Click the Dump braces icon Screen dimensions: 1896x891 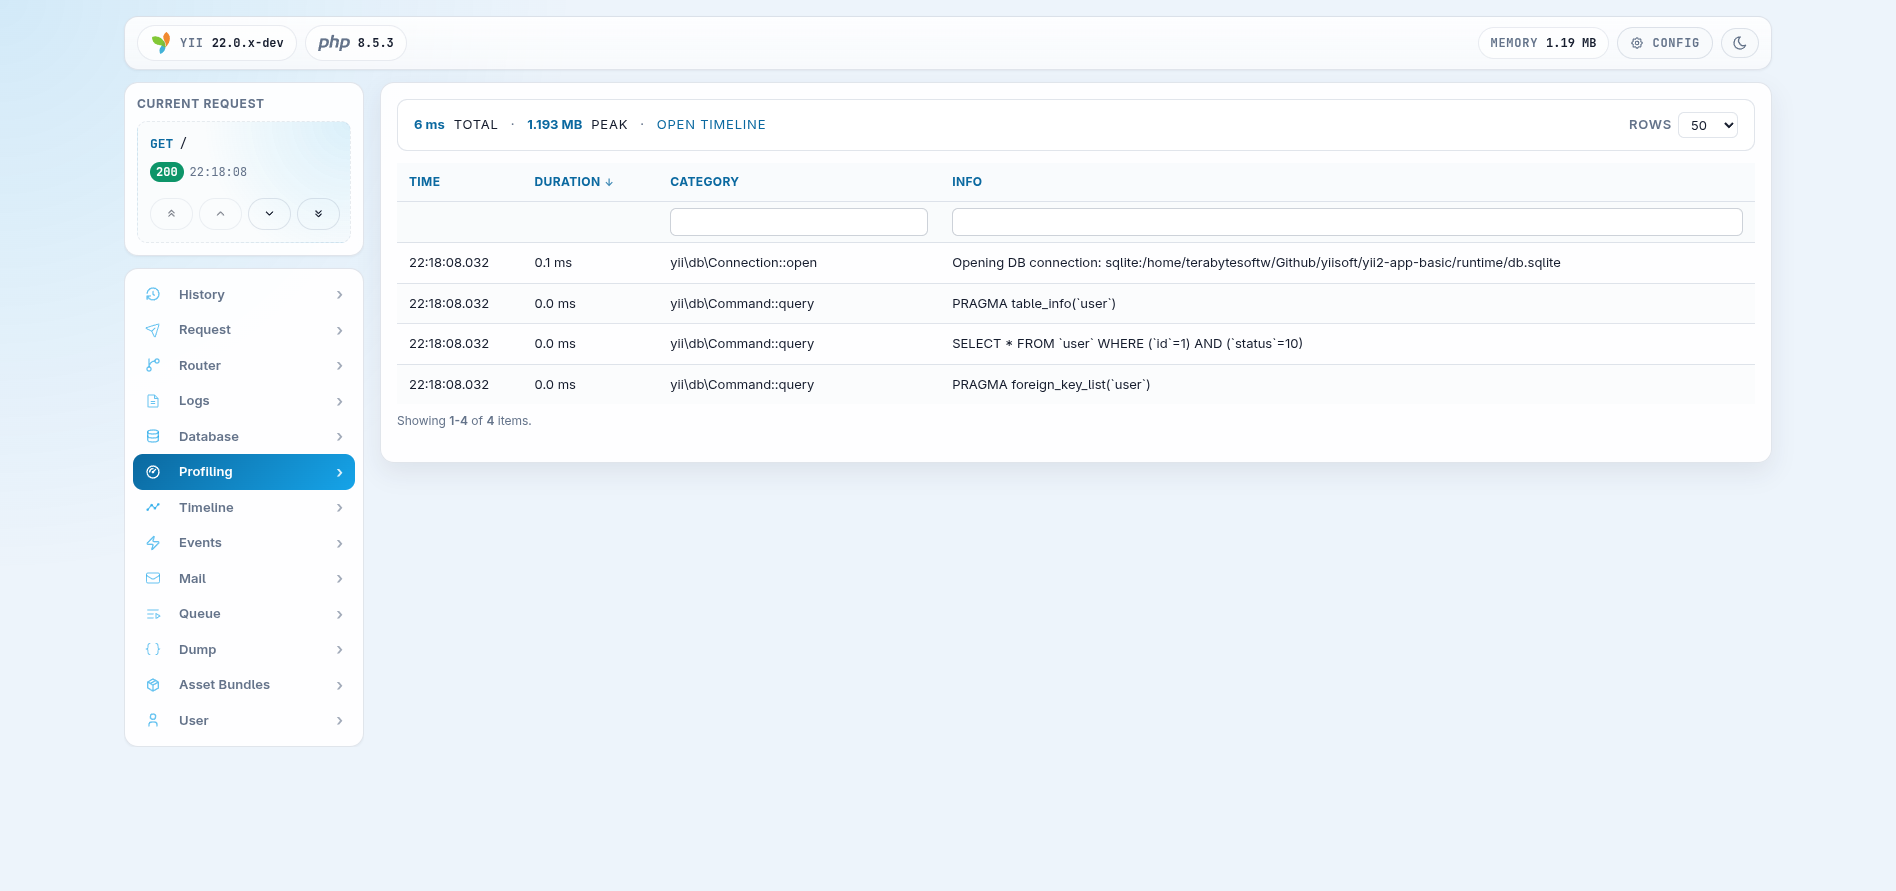point(153,649)
